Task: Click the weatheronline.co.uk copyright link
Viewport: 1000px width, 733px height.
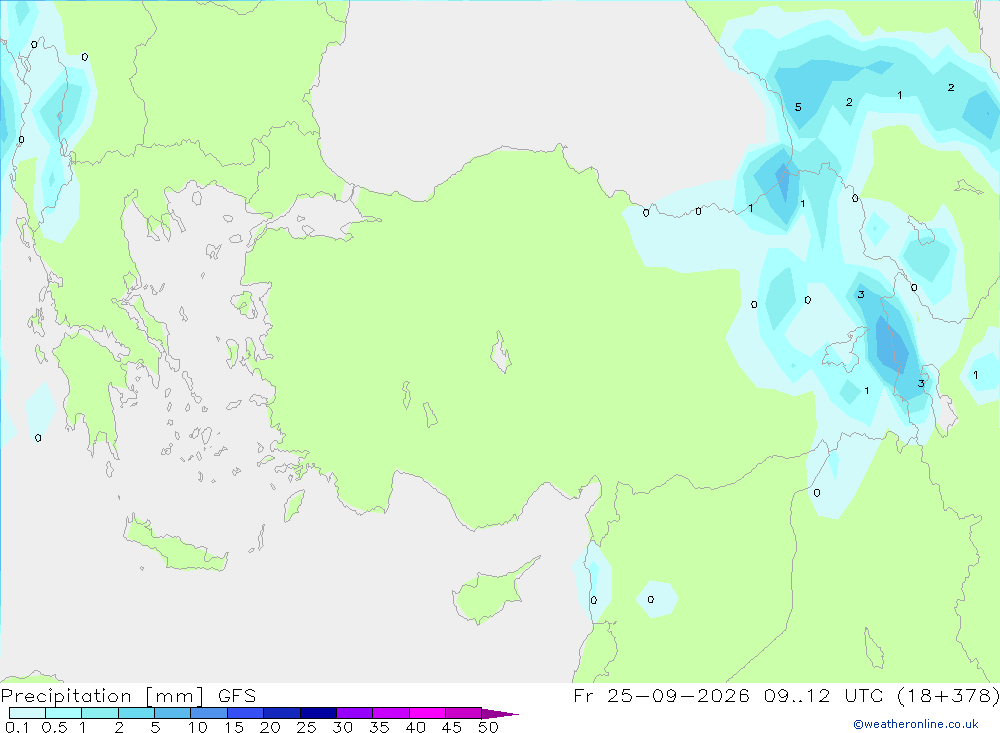Action: (915, 724)
